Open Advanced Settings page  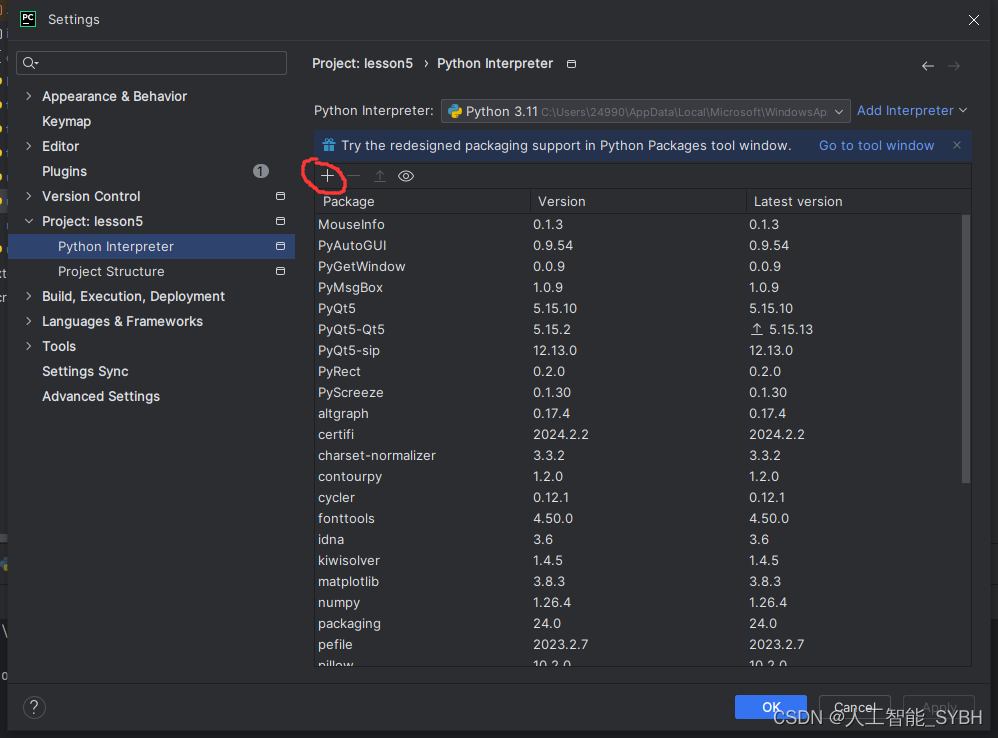tap(101, 396)
